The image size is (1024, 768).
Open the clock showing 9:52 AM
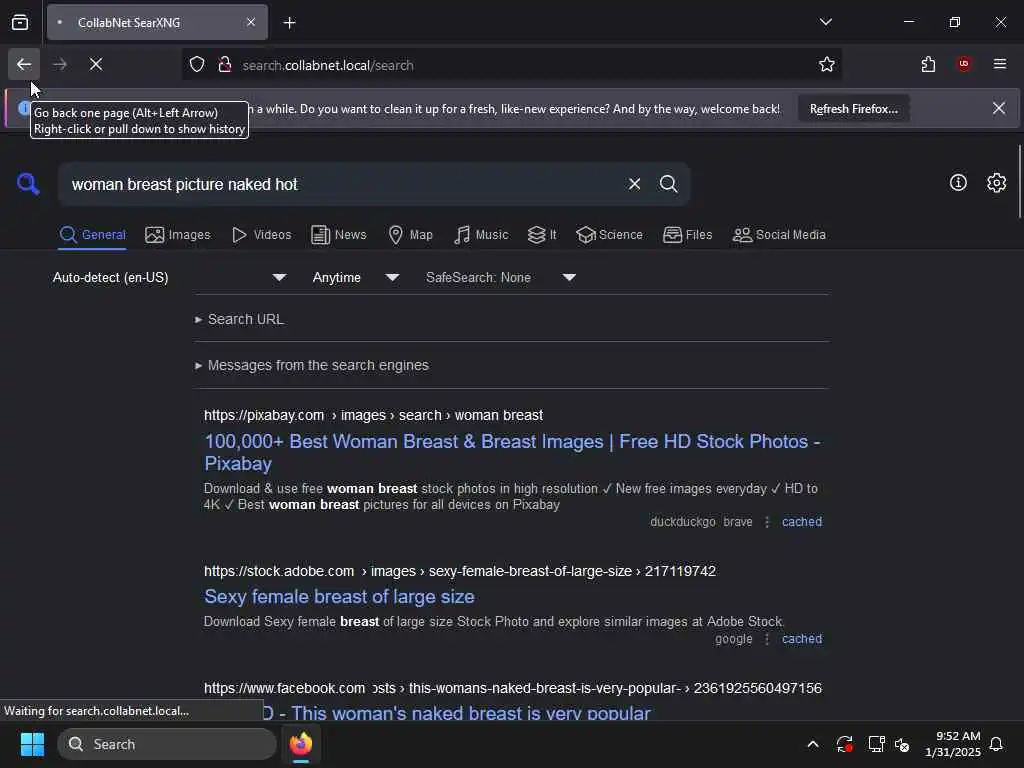tap(953, 744)
